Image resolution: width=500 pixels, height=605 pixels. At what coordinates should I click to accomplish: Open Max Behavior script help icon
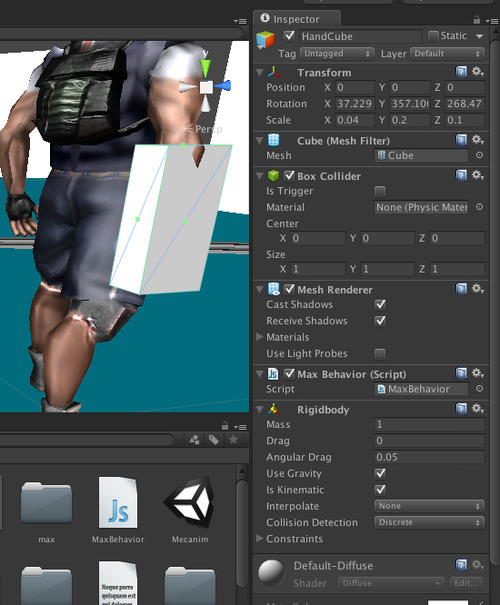click(x=461, y=373)
